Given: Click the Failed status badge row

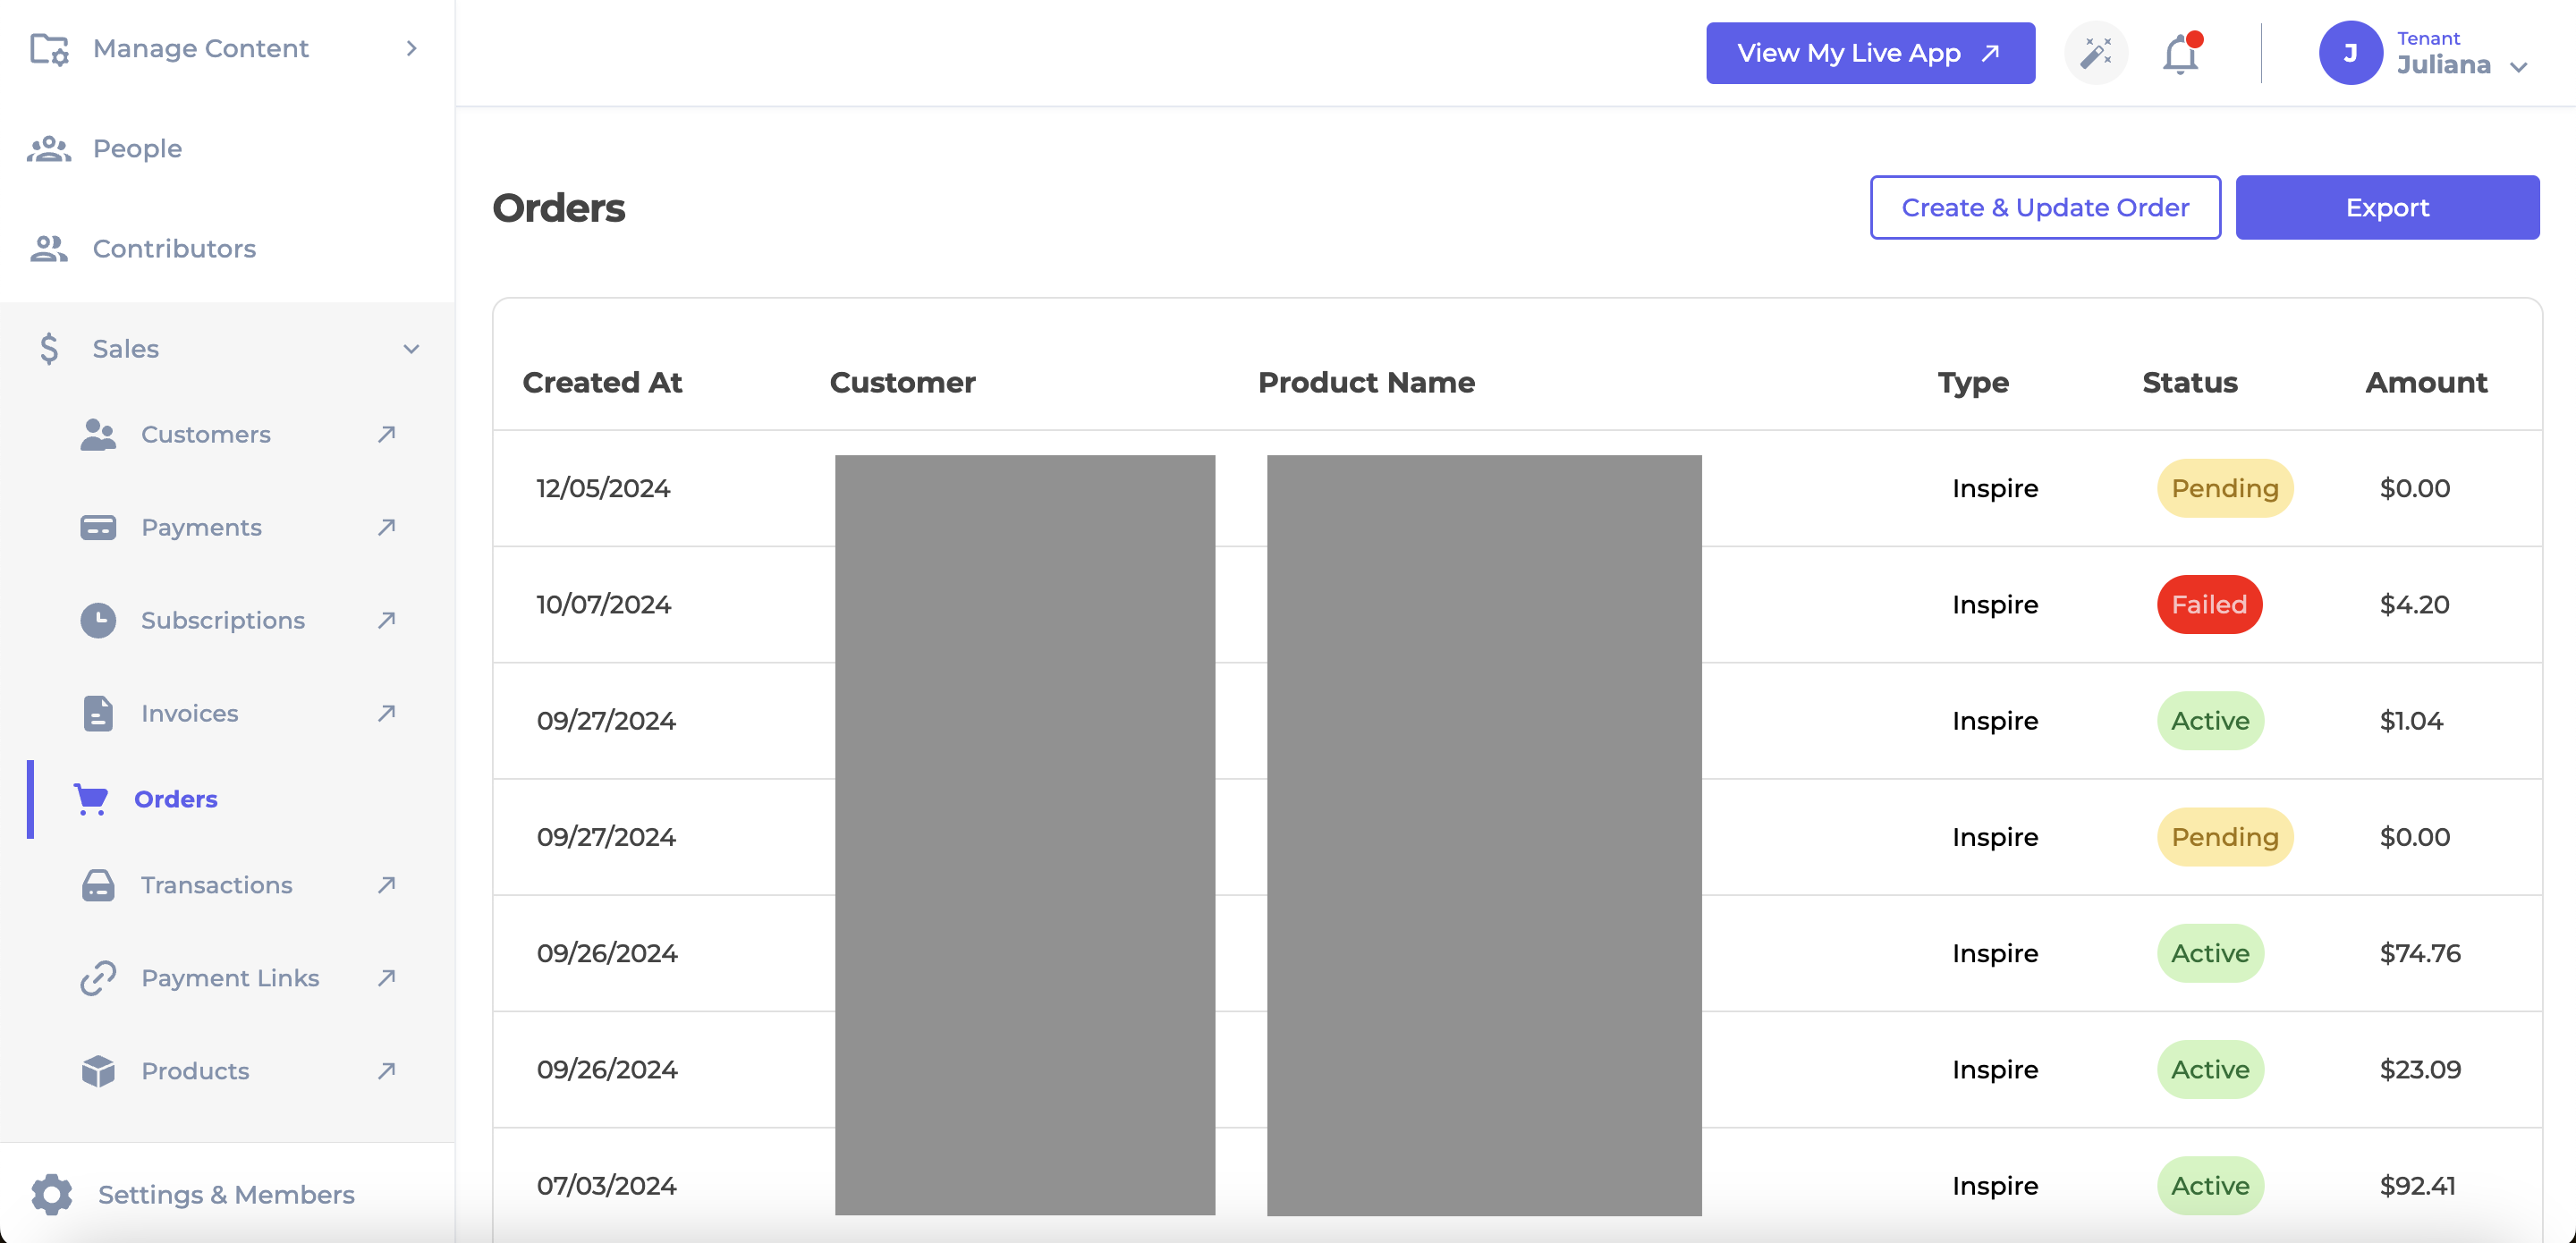Looking at the screenshot, I should [x=2209, y=605].
